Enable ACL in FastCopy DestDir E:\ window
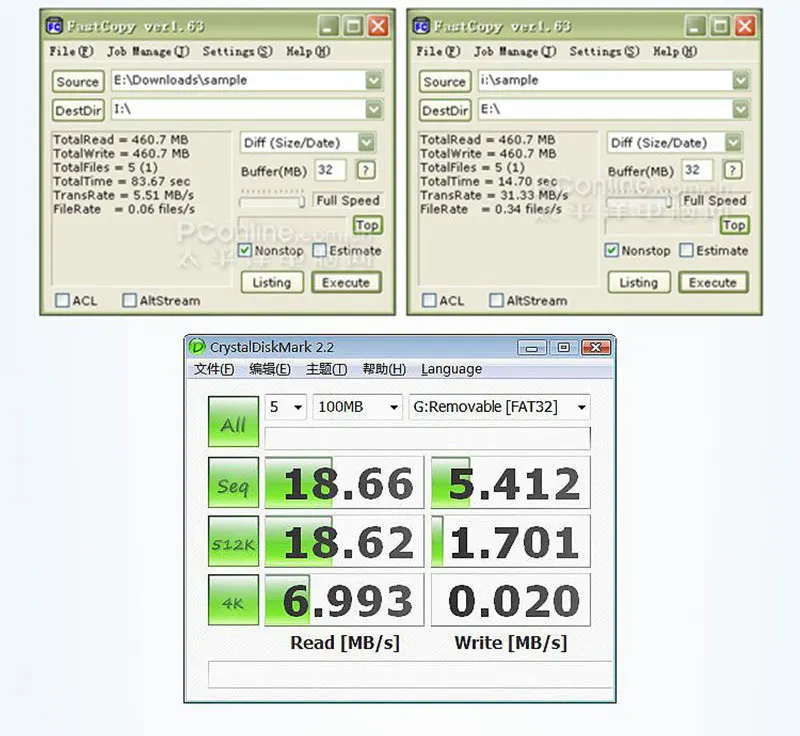The image size is (800, 736). coord(429,300)
